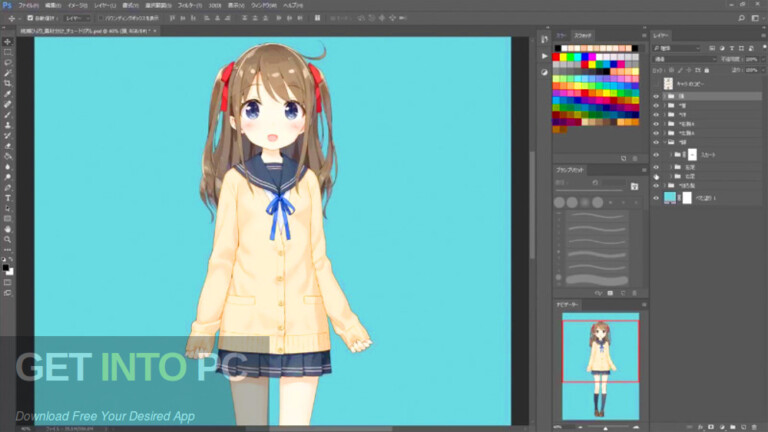Image resolution: width=768 pixels, height=432 pixels.
Task: Select the Rectangular Marquee tool
Action: (7, 52)
